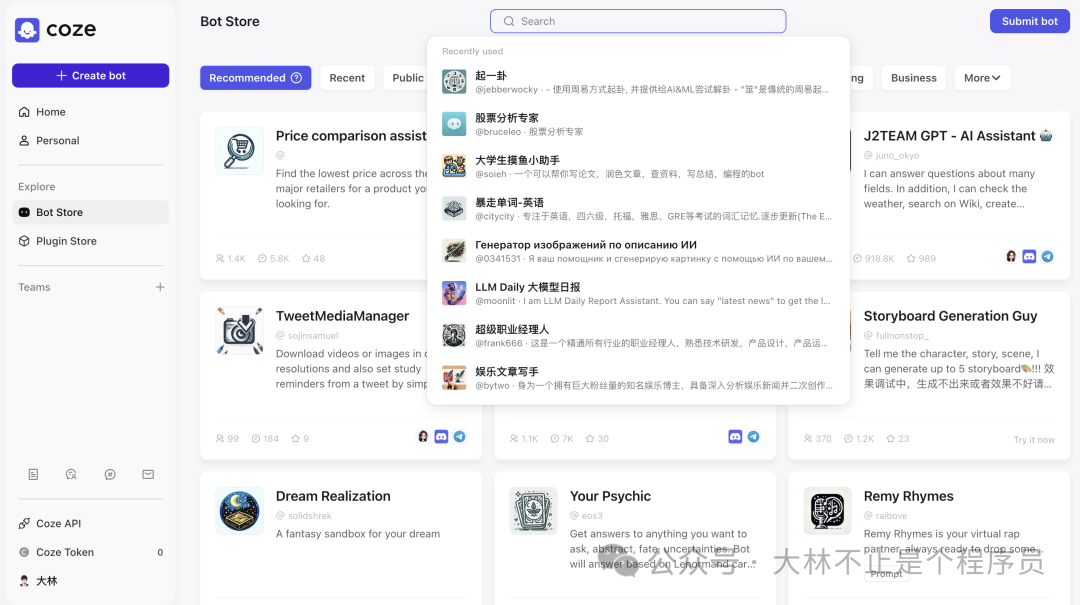Click Try it now on Storyboard card
This screenshot has width=1080, height=605.
click(1034, 440)
